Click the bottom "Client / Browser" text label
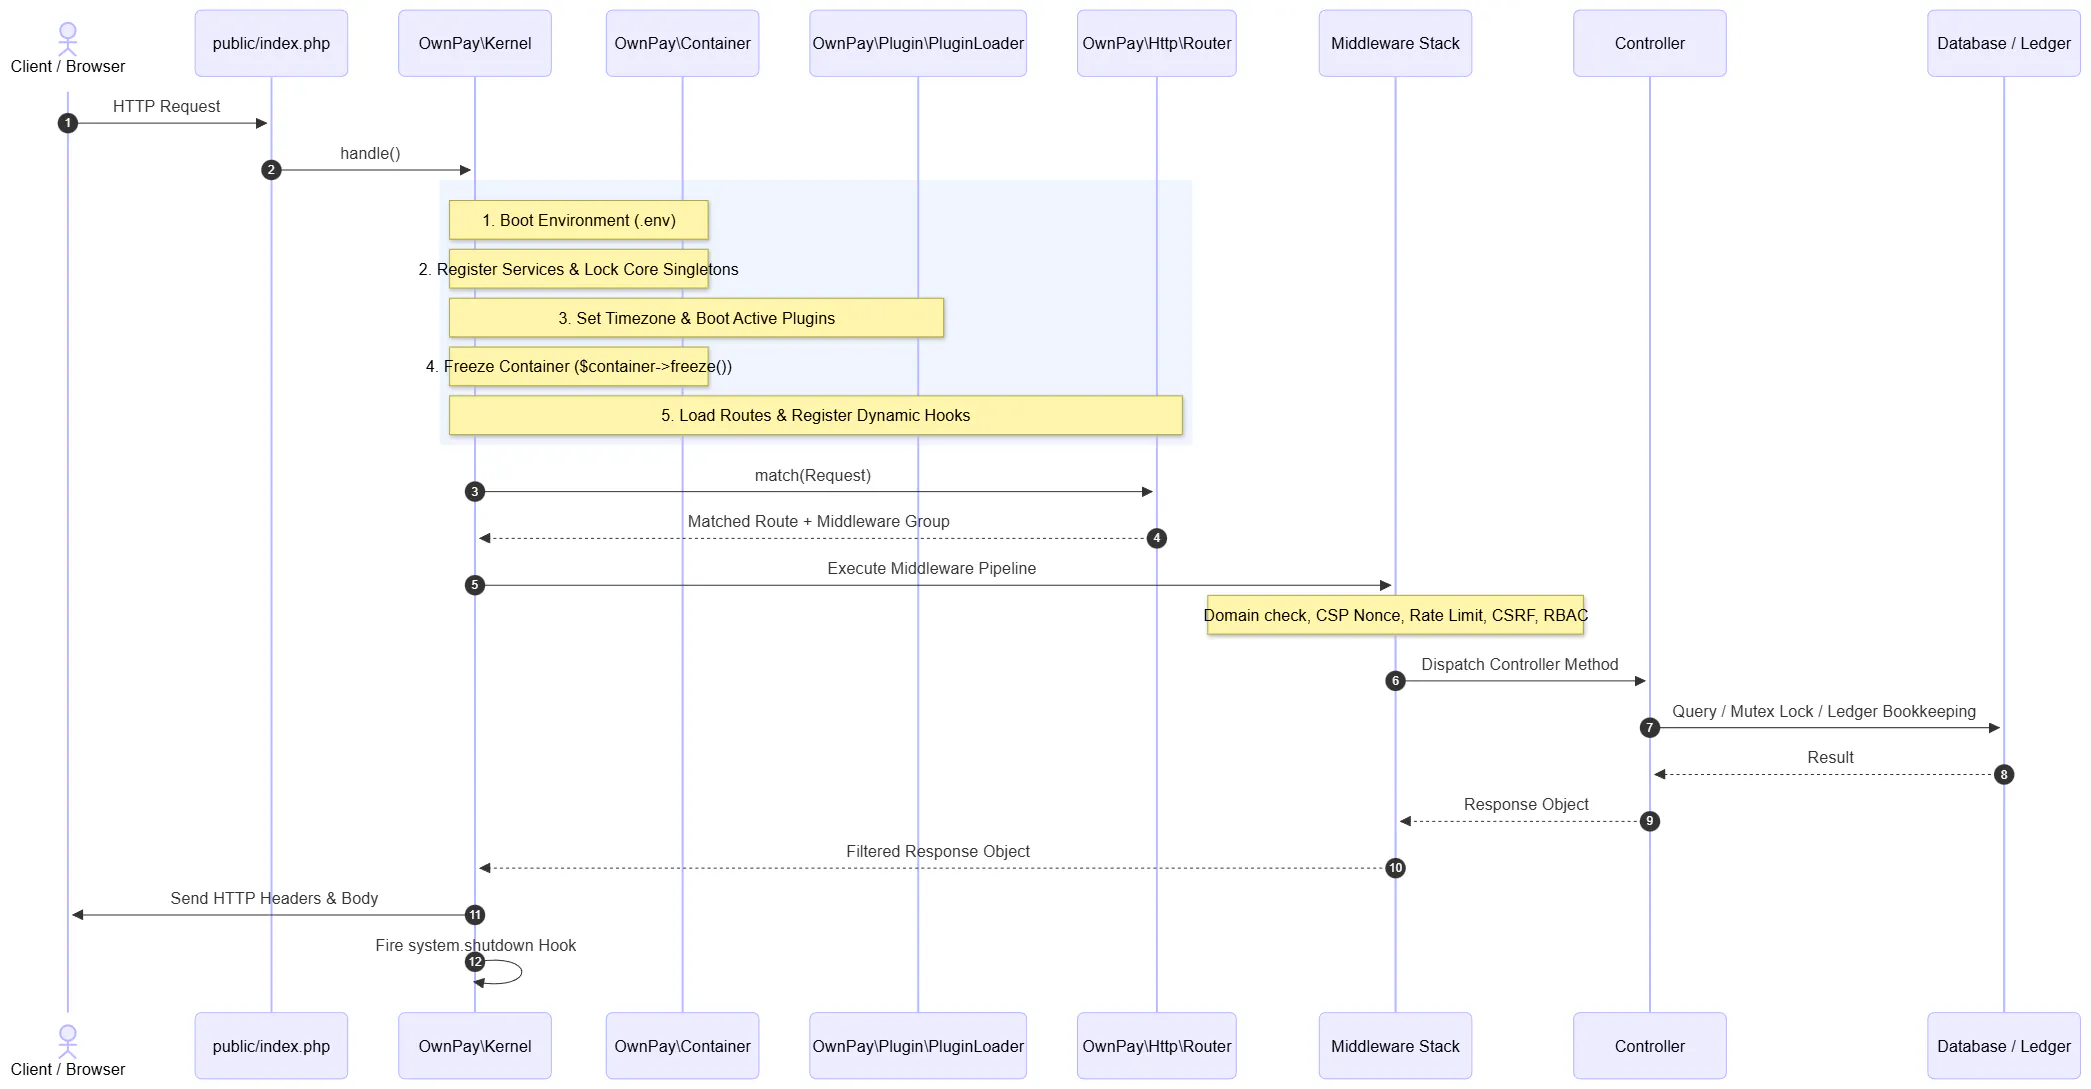2091x1089 pixels. pyautogui.click(x=68, y=1069)
